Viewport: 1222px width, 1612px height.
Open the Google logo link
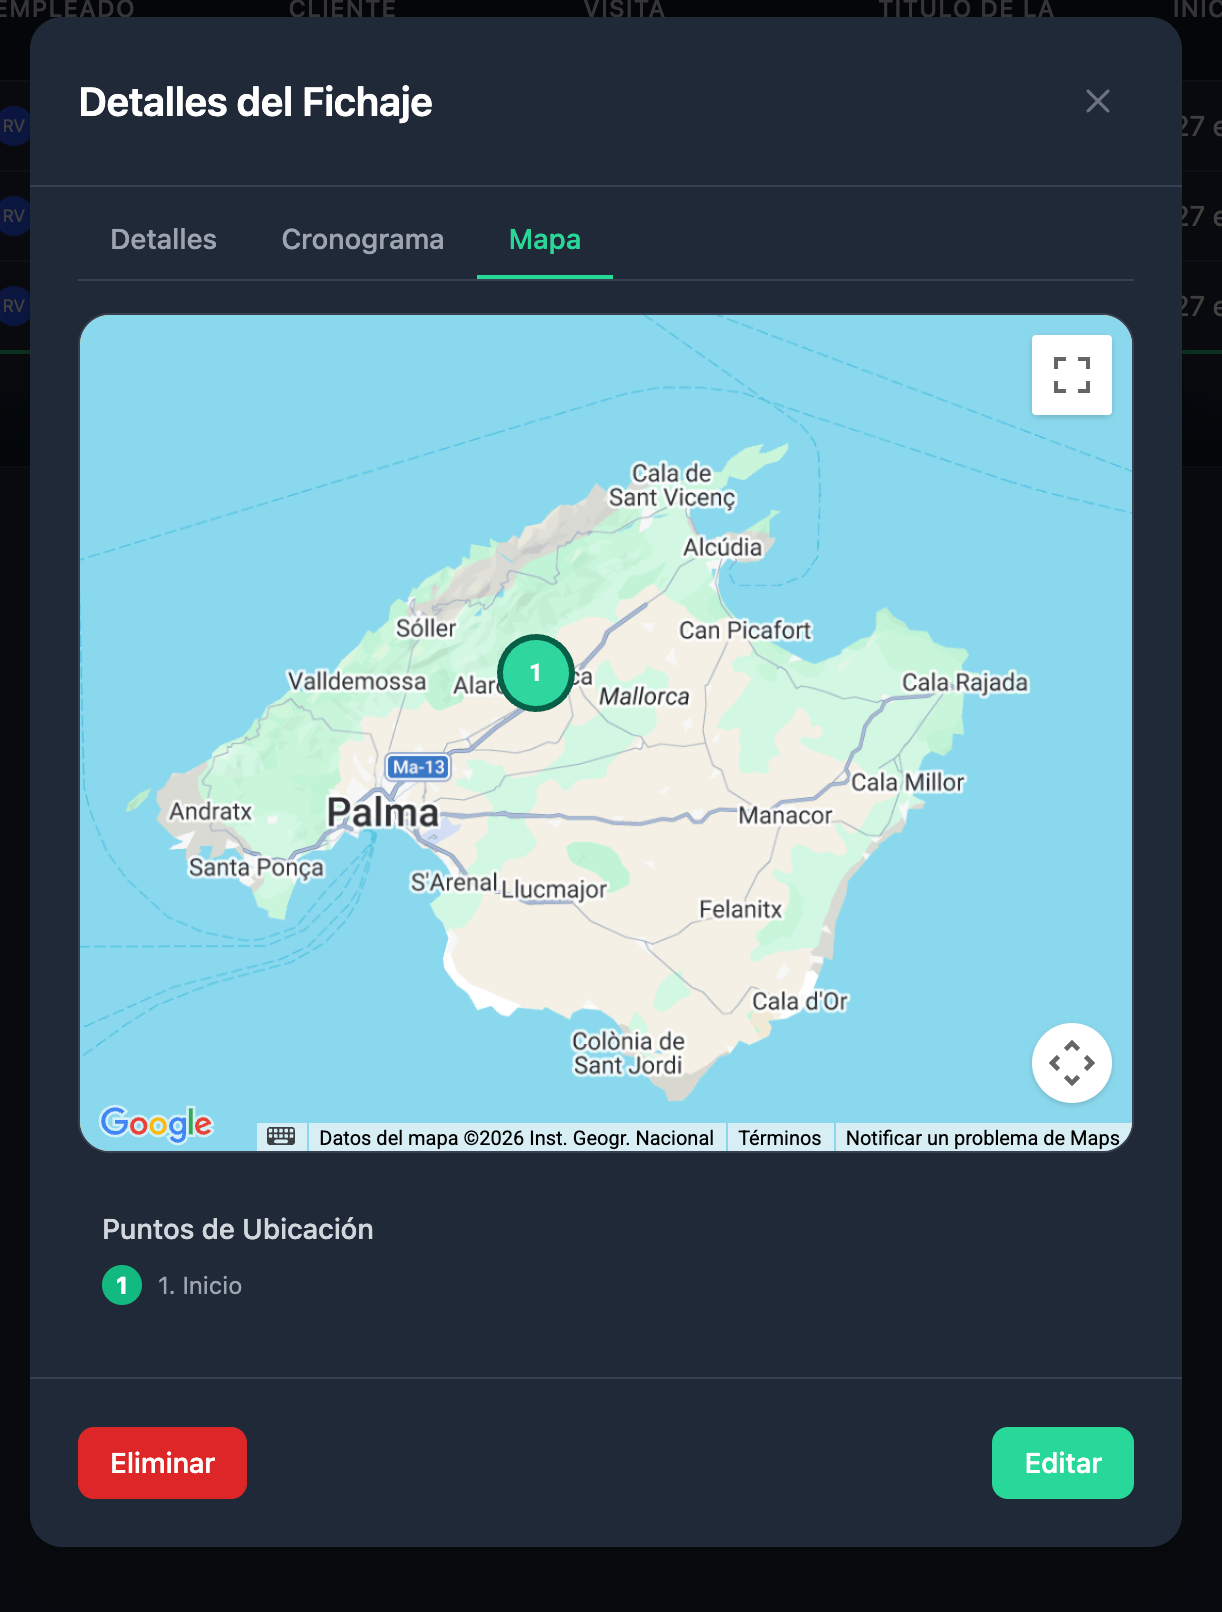tap(156, 1124)
